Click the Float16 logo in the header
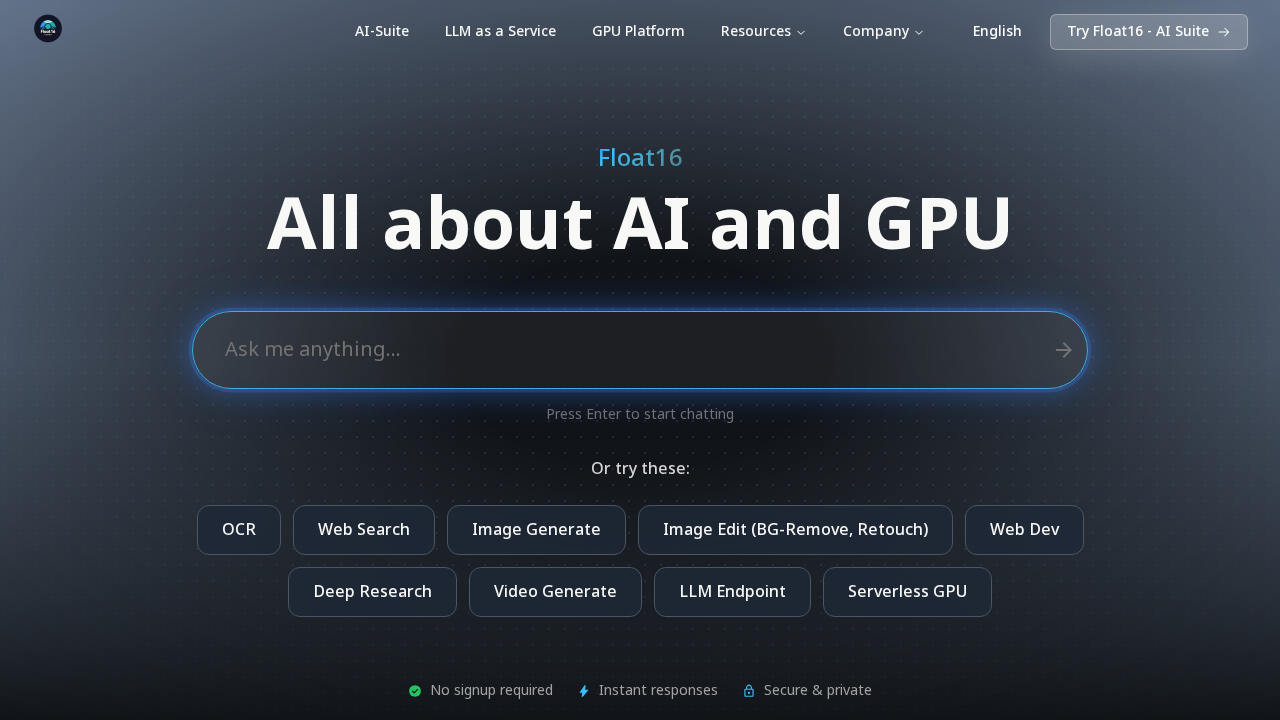This screenshot has width=1280, height=720. coord(48,28)
